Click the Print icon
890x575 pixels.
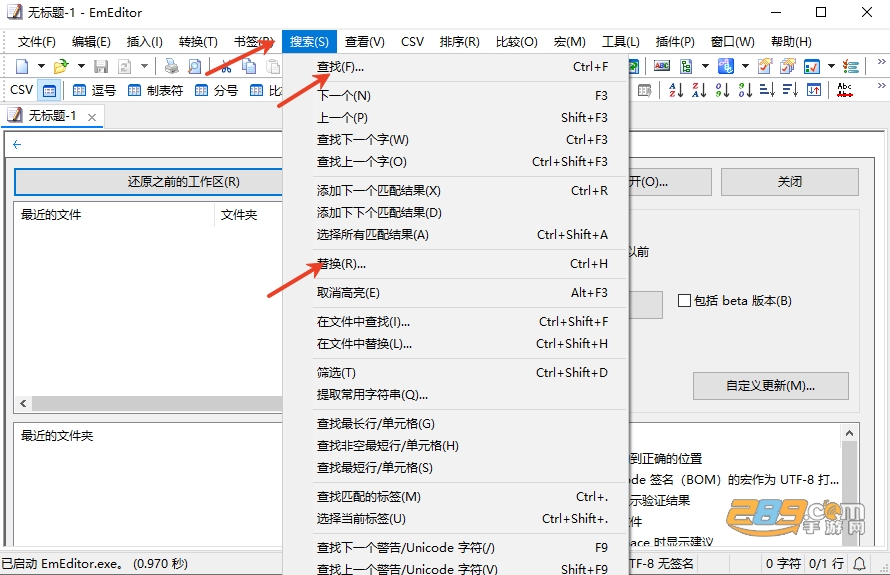(x=171, y=66)
